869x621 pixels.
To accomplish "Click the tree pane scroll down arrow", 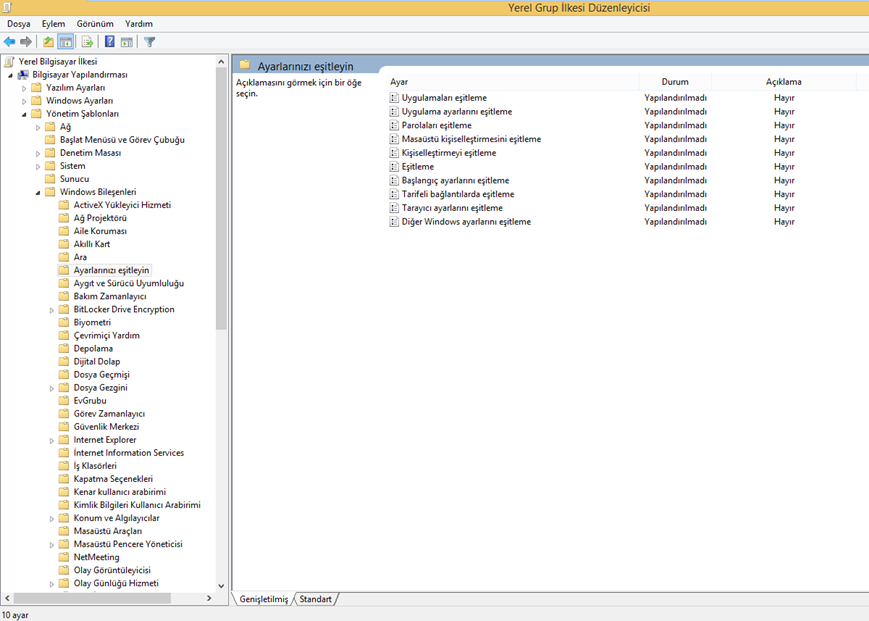I will 221,586.
